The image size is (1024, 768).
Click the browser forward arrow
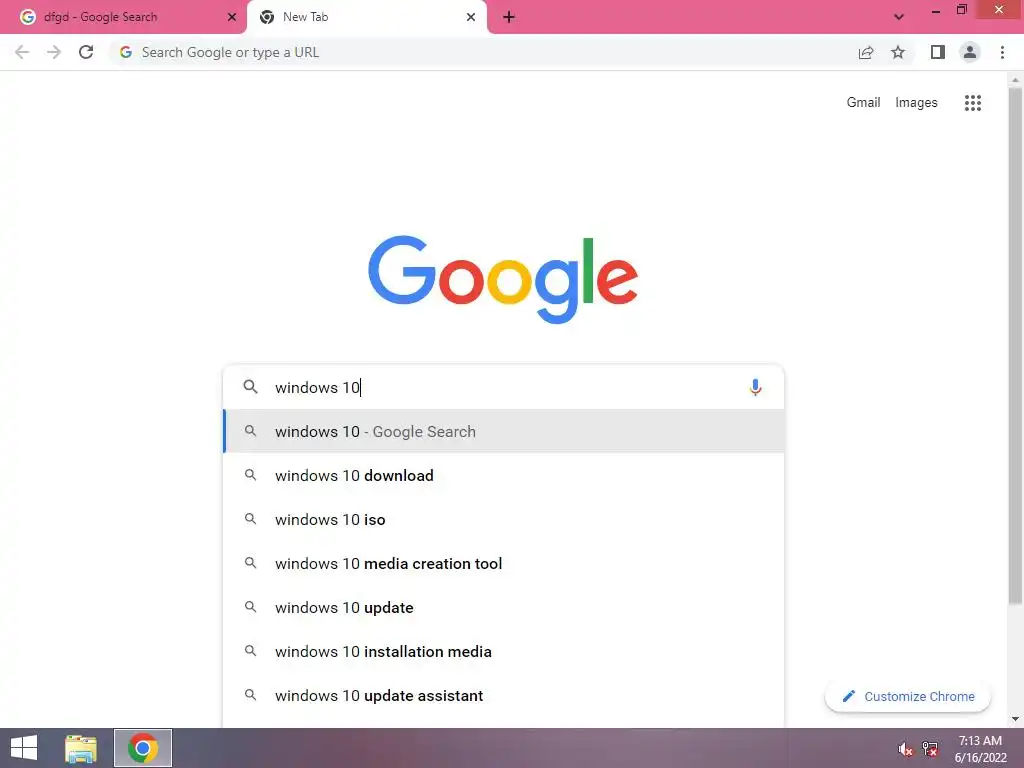coord(54,52)
